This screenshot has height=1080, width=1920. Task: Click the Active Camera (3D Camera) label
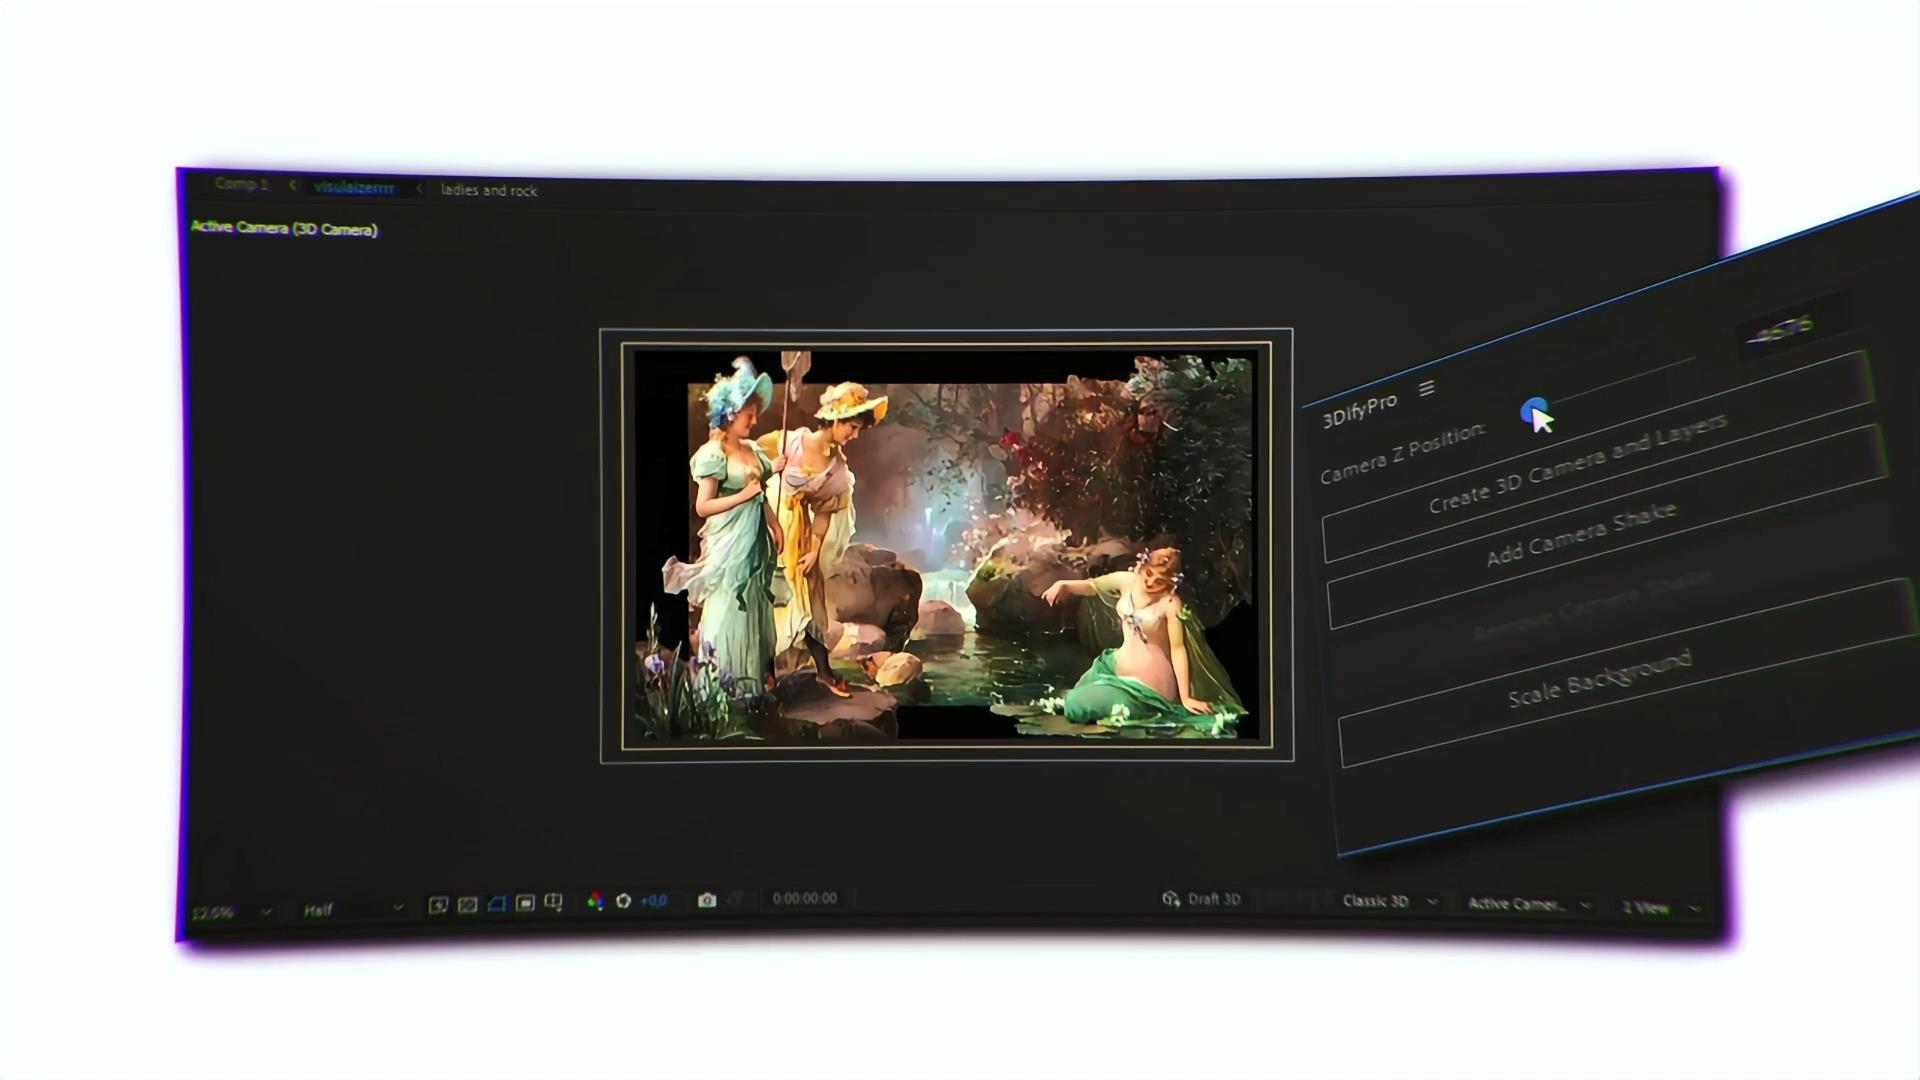[x=284, y=228]
